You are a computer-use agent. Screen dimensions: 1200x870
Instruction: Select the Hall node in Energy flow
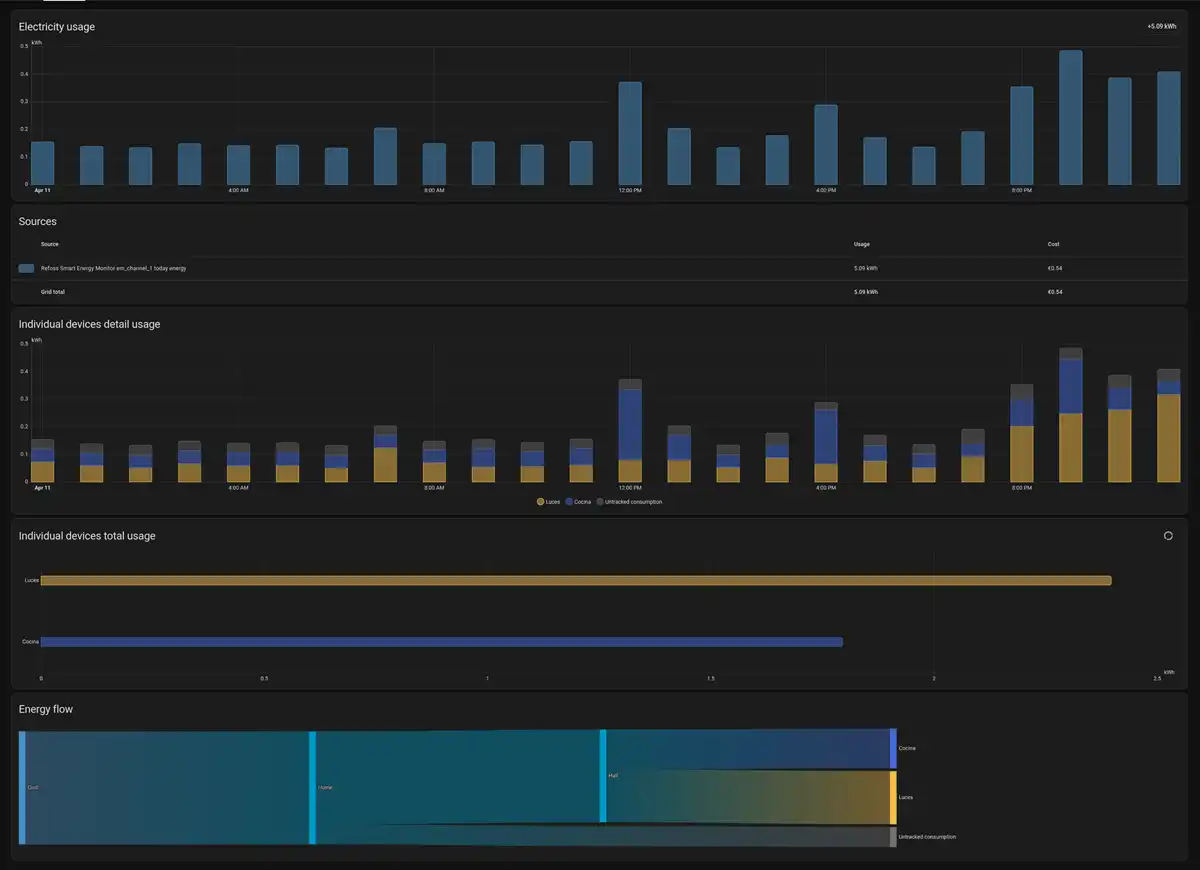click(603, 776)
